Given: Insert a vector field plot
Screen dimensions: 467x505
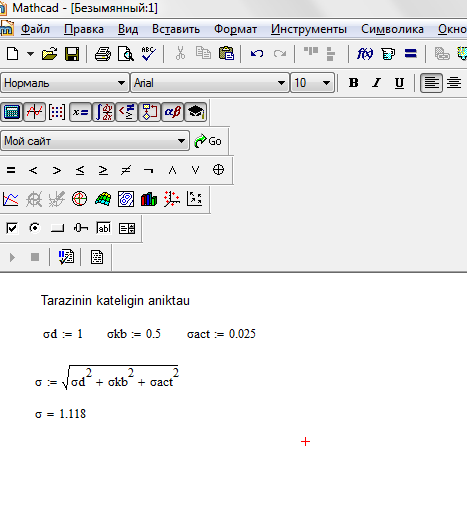Looking at the screenshot, I should (x=195, y=199).
